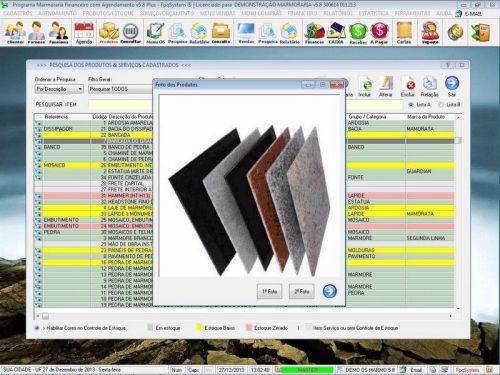The width and height of the screenshot is (500, 375).
Task: Click the Excluir delete icon
Action: (408, 87)
